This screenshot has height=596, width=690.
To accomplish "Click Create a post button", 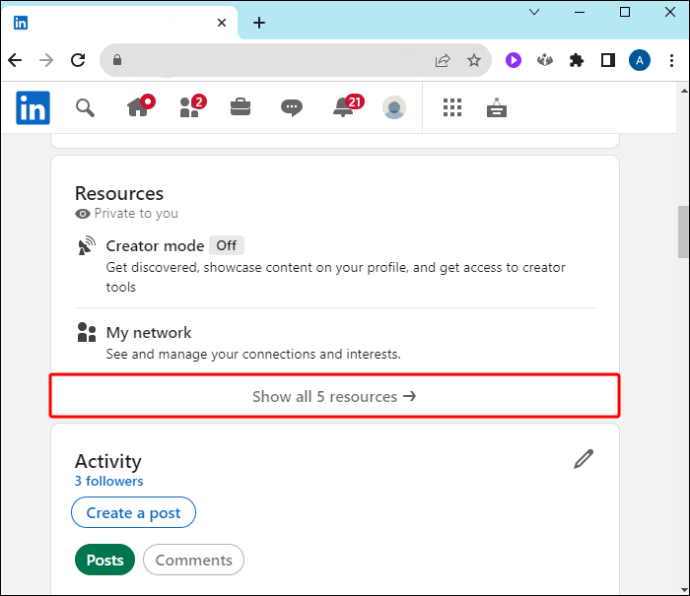I will tap(133, 512).
